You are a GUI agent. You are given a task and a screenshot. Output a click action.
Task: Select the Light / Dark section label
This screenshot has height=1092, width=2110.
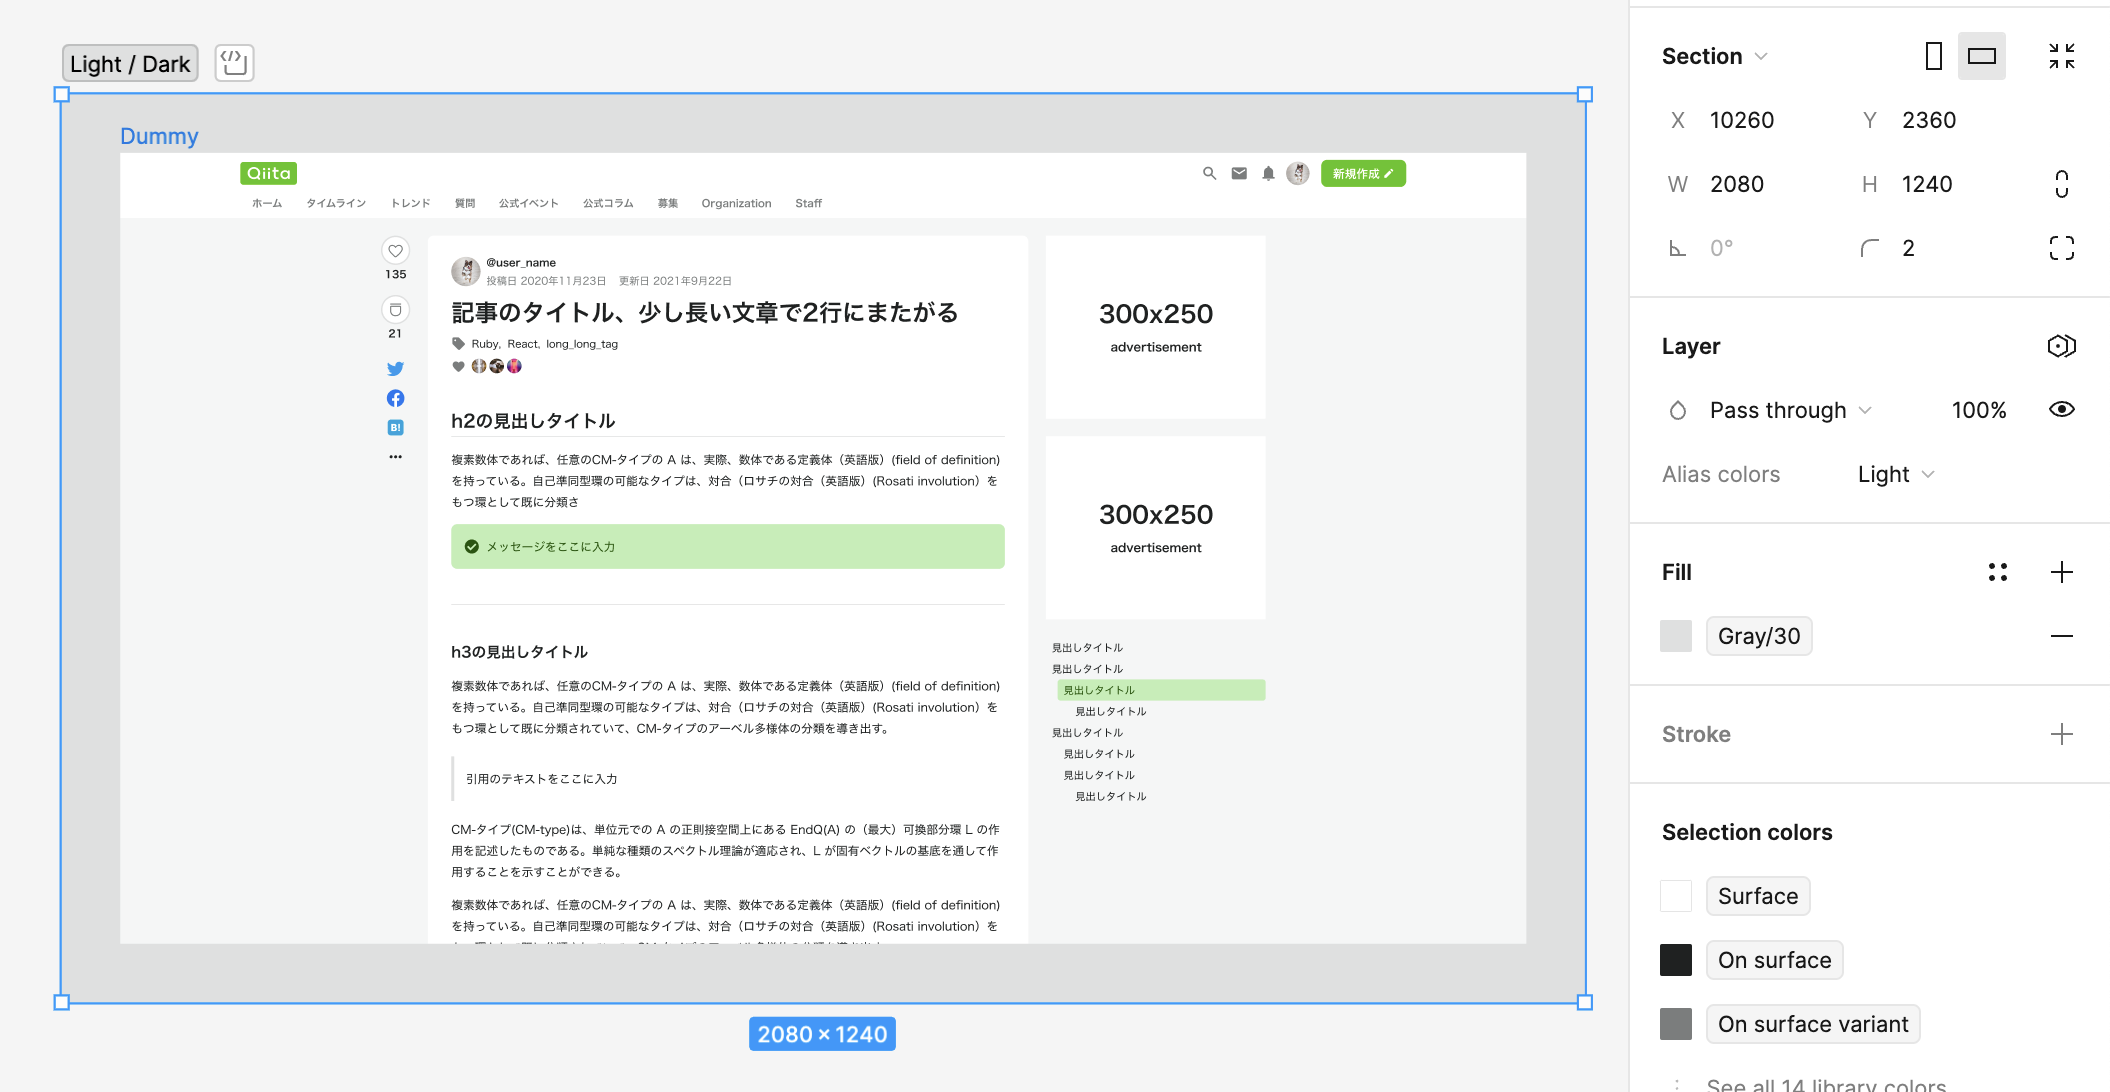[130, 64]
